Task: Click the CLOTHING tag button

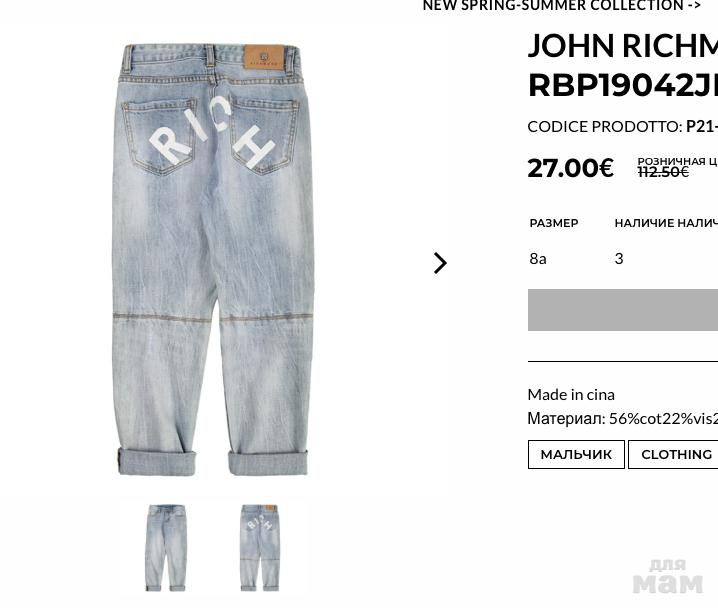Action: pos(673,455)
